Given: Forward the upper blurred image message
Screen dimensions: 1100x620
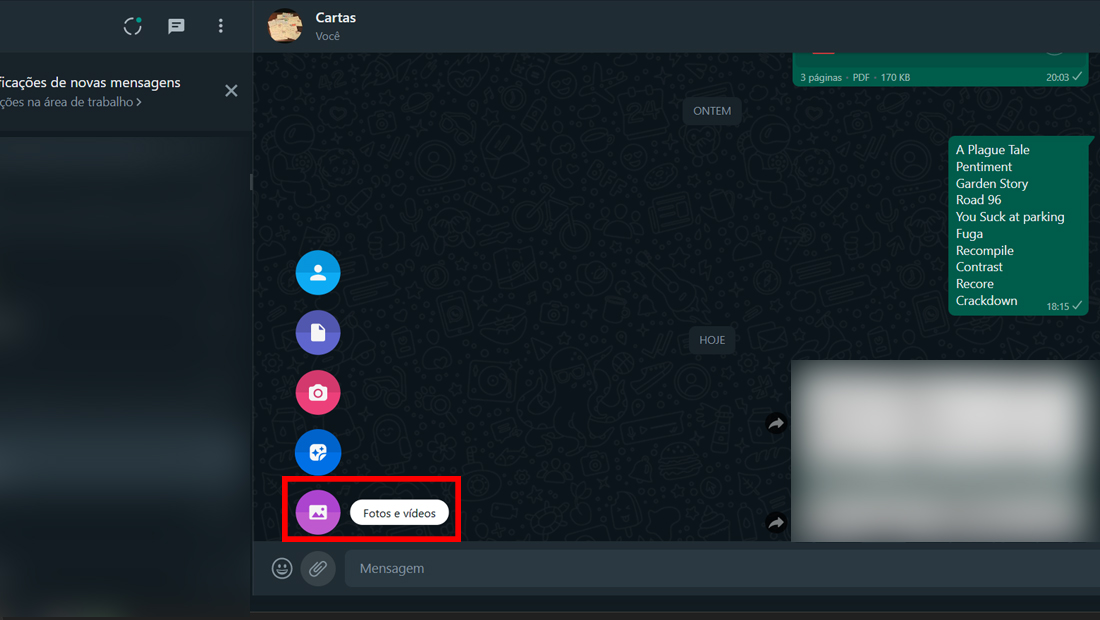Looking at the screenshot, I should [x=776, y=423].
